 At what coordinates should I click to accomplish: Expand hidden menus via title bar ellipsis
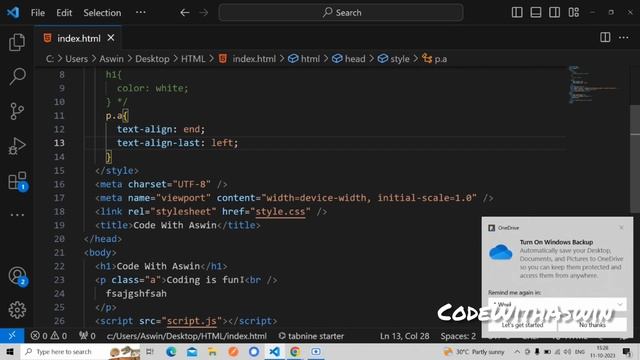coord(141,12)
